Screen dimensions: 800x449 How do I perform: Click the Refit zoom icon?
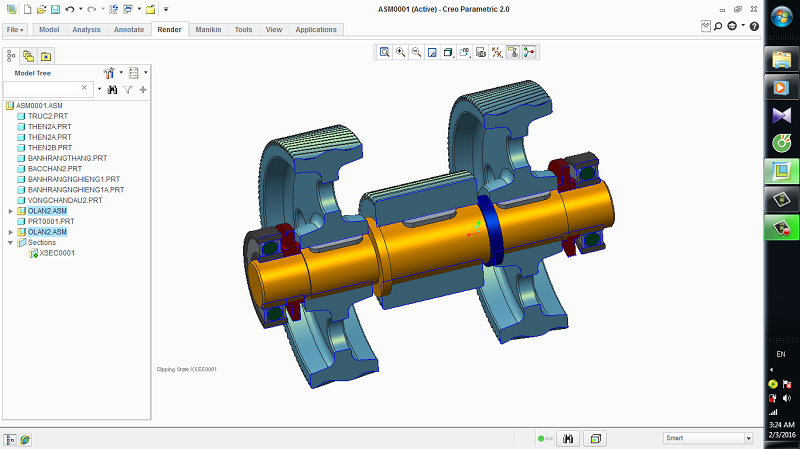coord(384,52)
